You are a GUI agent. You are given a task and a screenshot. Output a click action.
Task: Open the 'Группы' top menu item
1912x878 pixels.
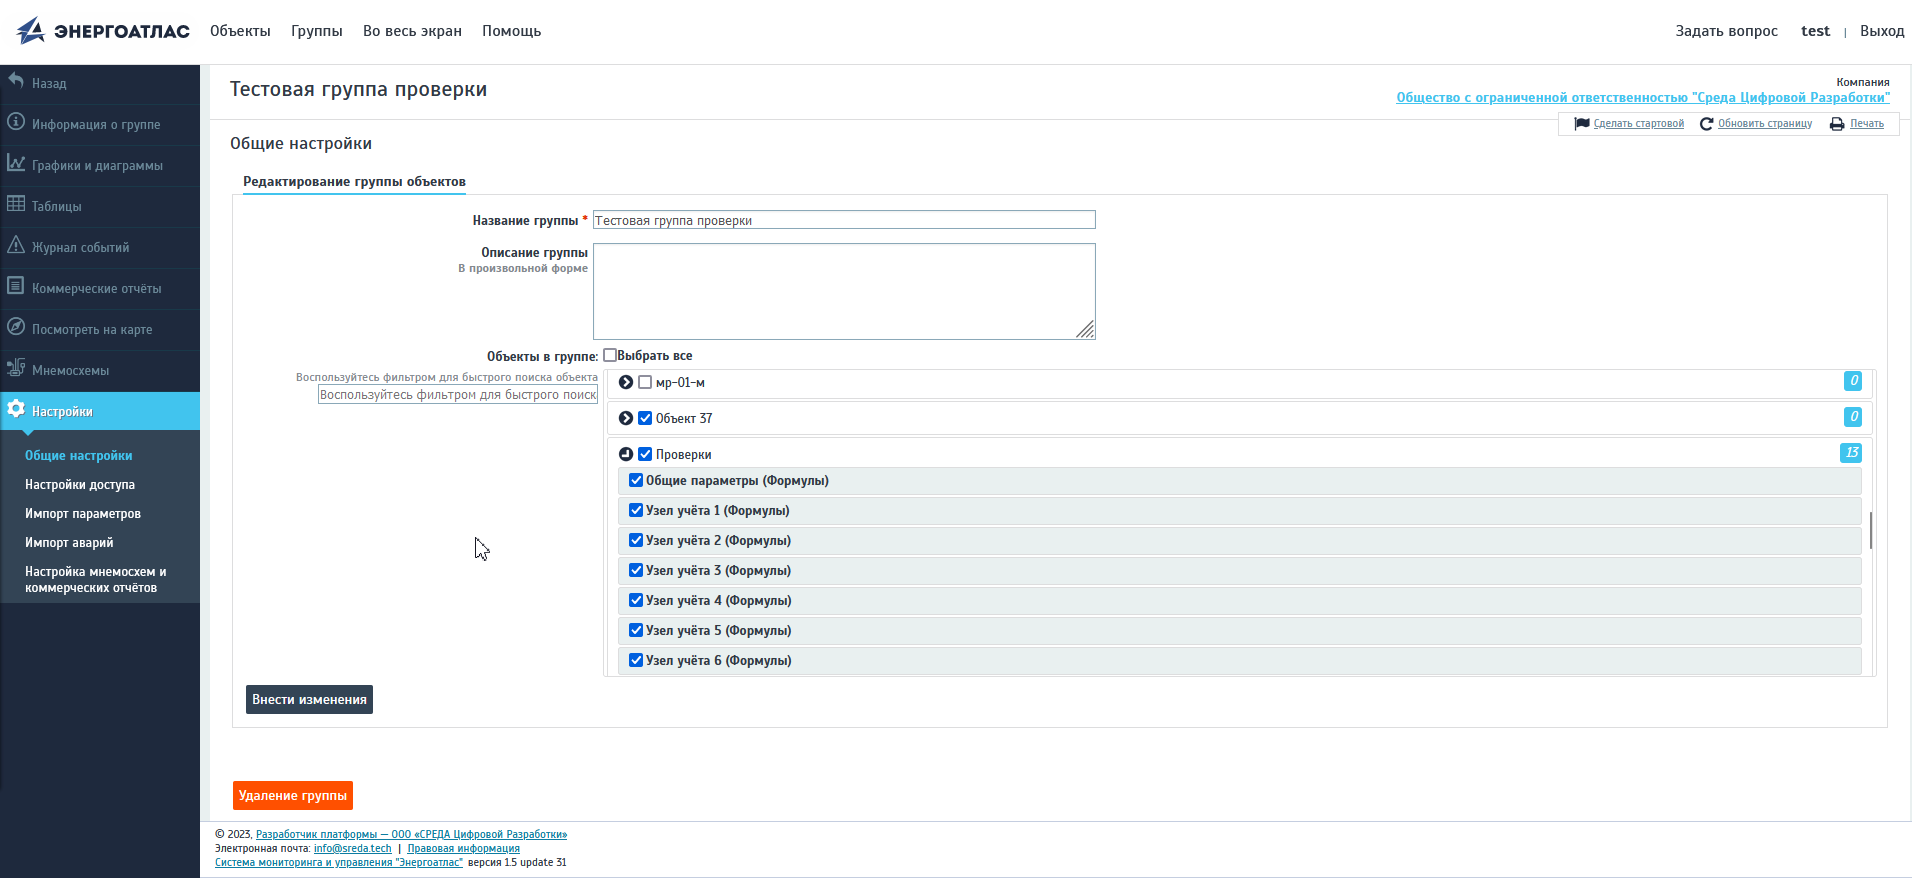(x=316, y=31)
